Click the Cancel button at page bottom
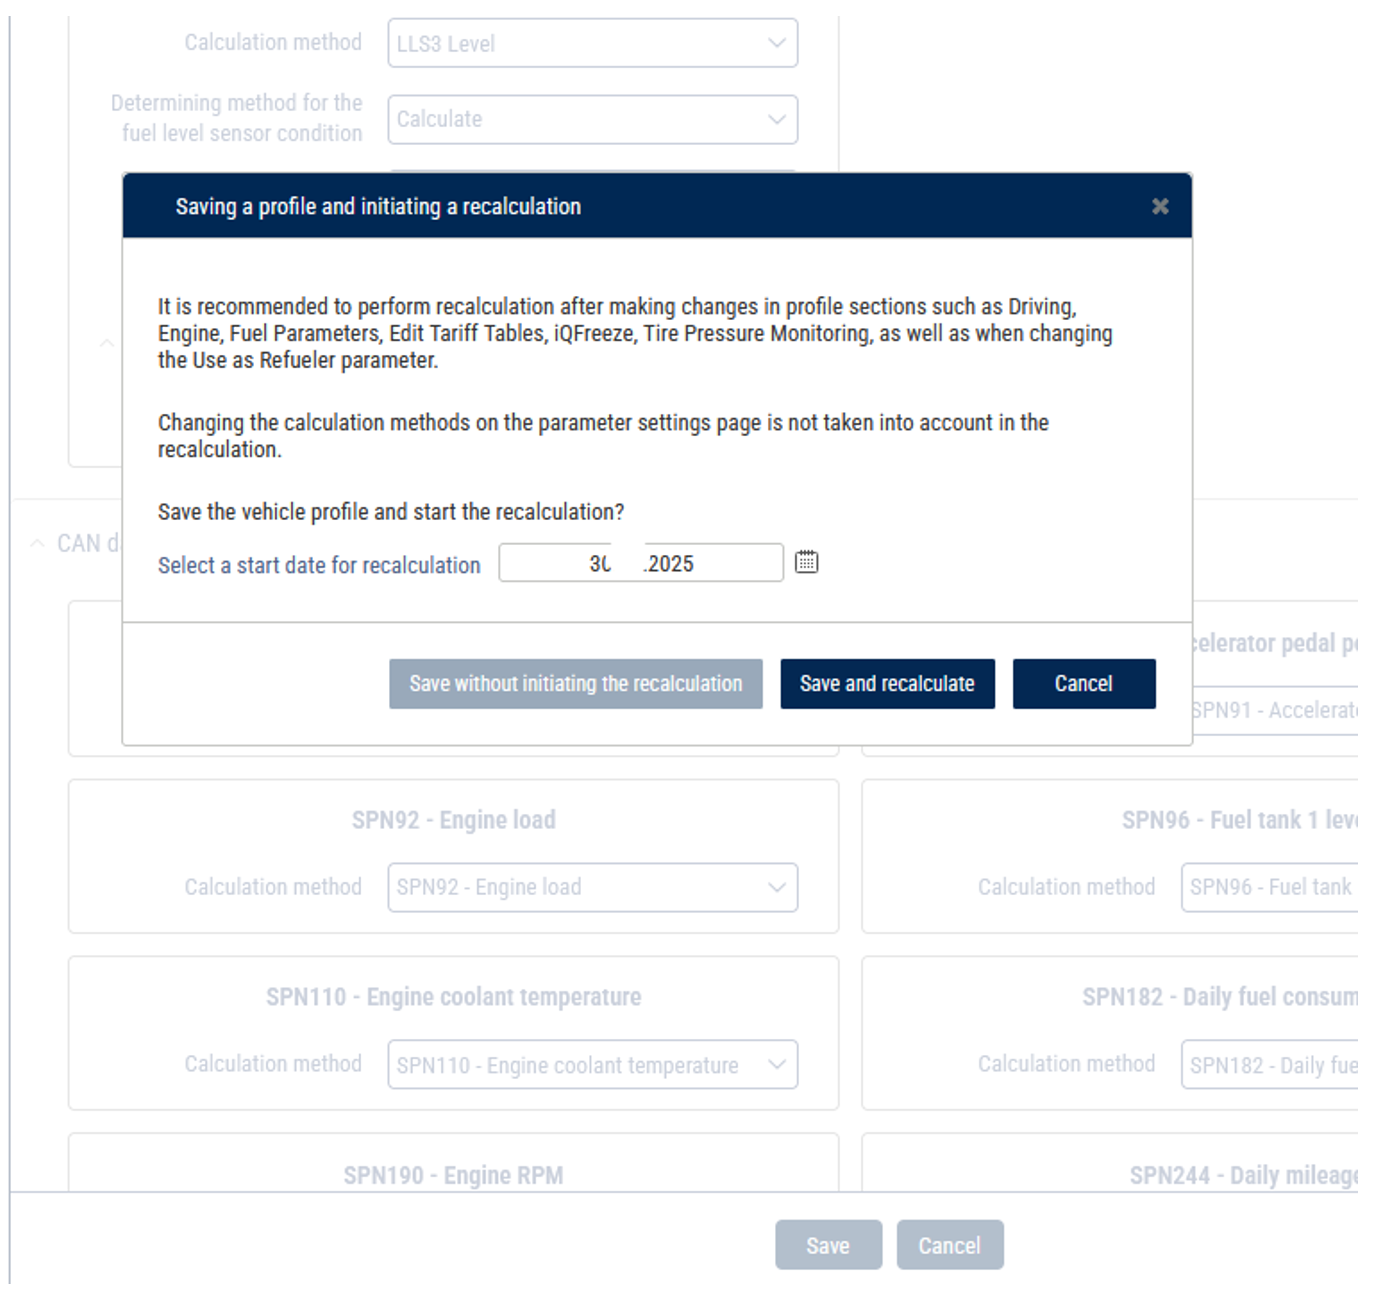Image resolution: width=1393 pixels, height=1293 pixels. click(950, 1245)
